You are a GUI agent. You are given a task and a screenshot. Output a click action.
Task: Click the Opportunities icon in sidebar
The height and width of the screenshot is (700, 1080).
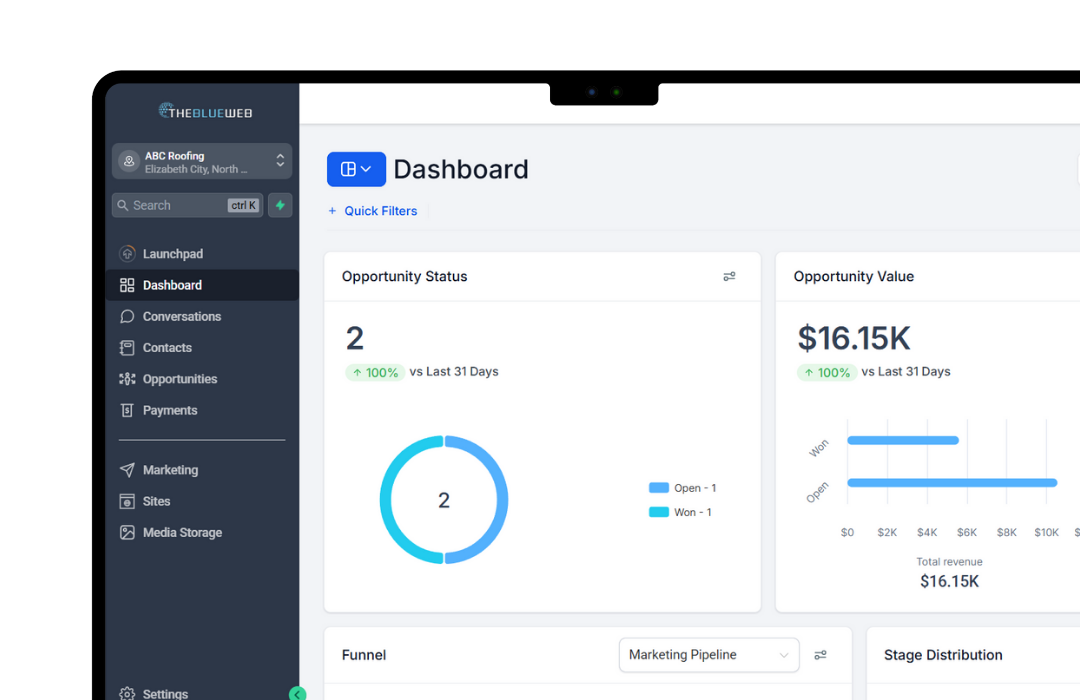pyautogui.click(x=127, y=379)
